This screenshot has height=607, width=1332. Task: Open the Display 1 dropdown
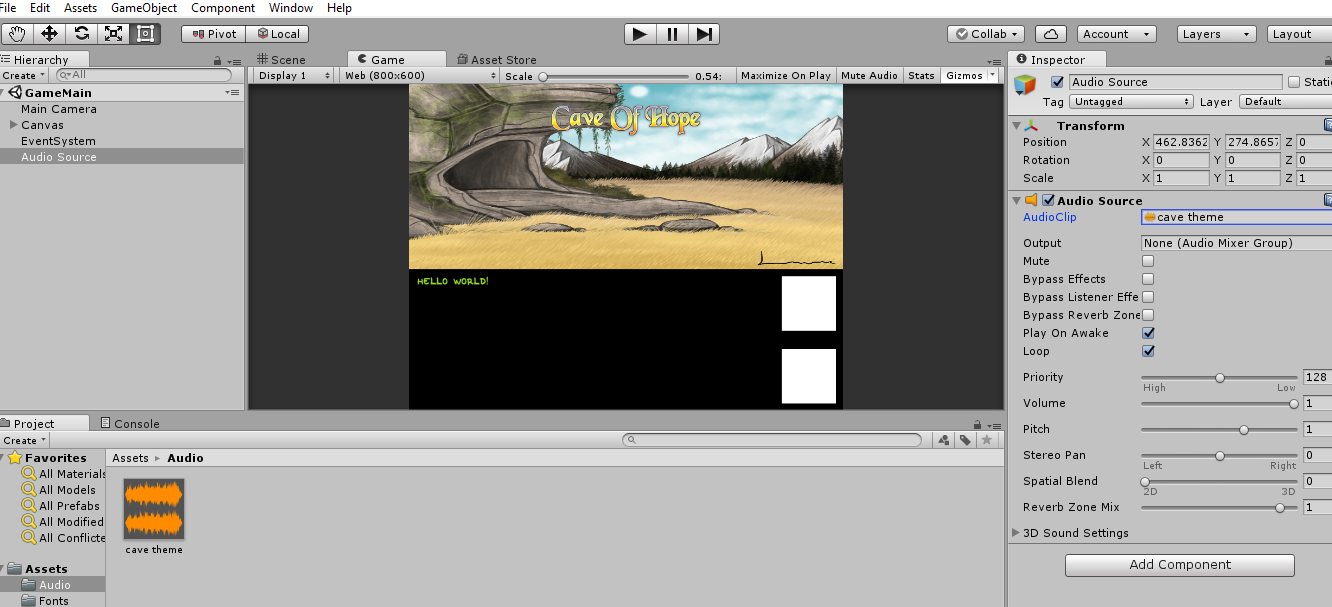(x=294, y=75)
